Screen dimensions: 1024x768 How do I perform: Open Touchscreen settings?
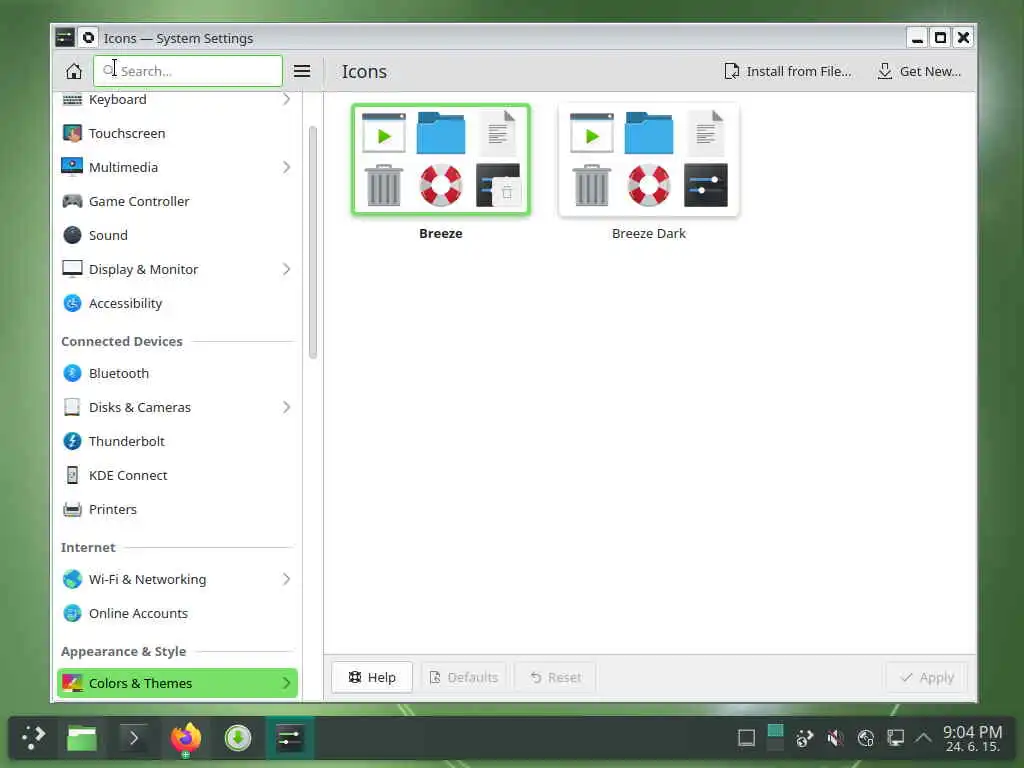pos(177,133)
